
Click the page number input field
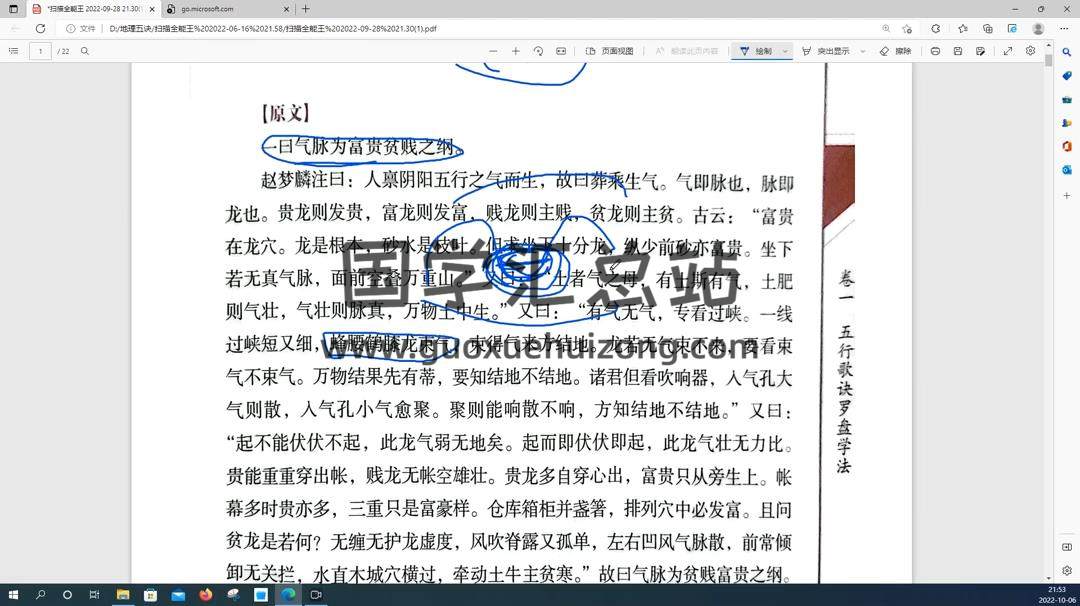point(41,51)
